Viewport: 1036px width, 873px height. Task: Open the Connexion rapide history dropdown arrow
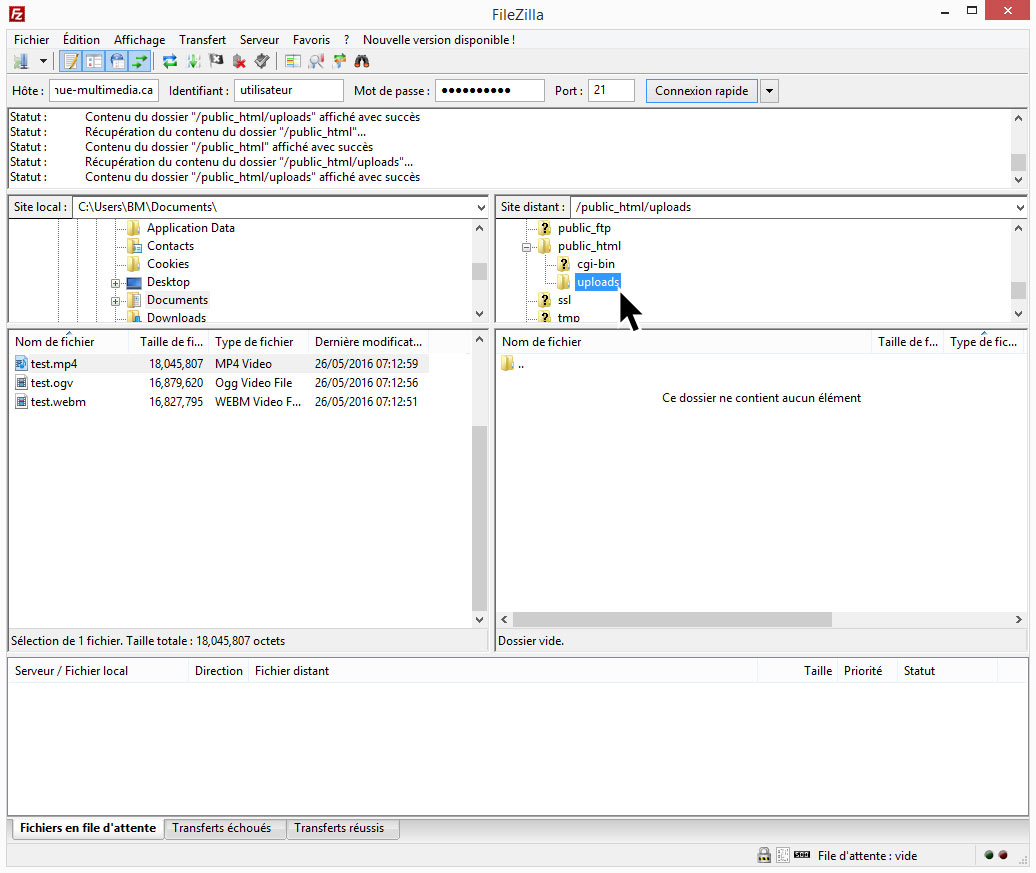coord(769,91)
